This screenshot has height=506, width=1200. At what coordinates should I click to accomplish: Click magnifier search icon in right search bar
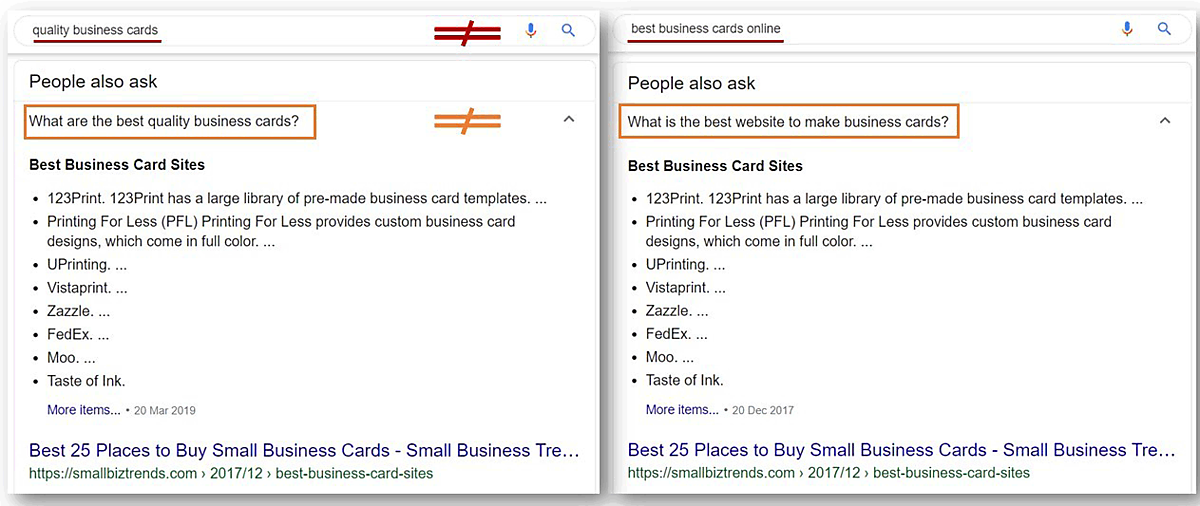pos(1164,29)
